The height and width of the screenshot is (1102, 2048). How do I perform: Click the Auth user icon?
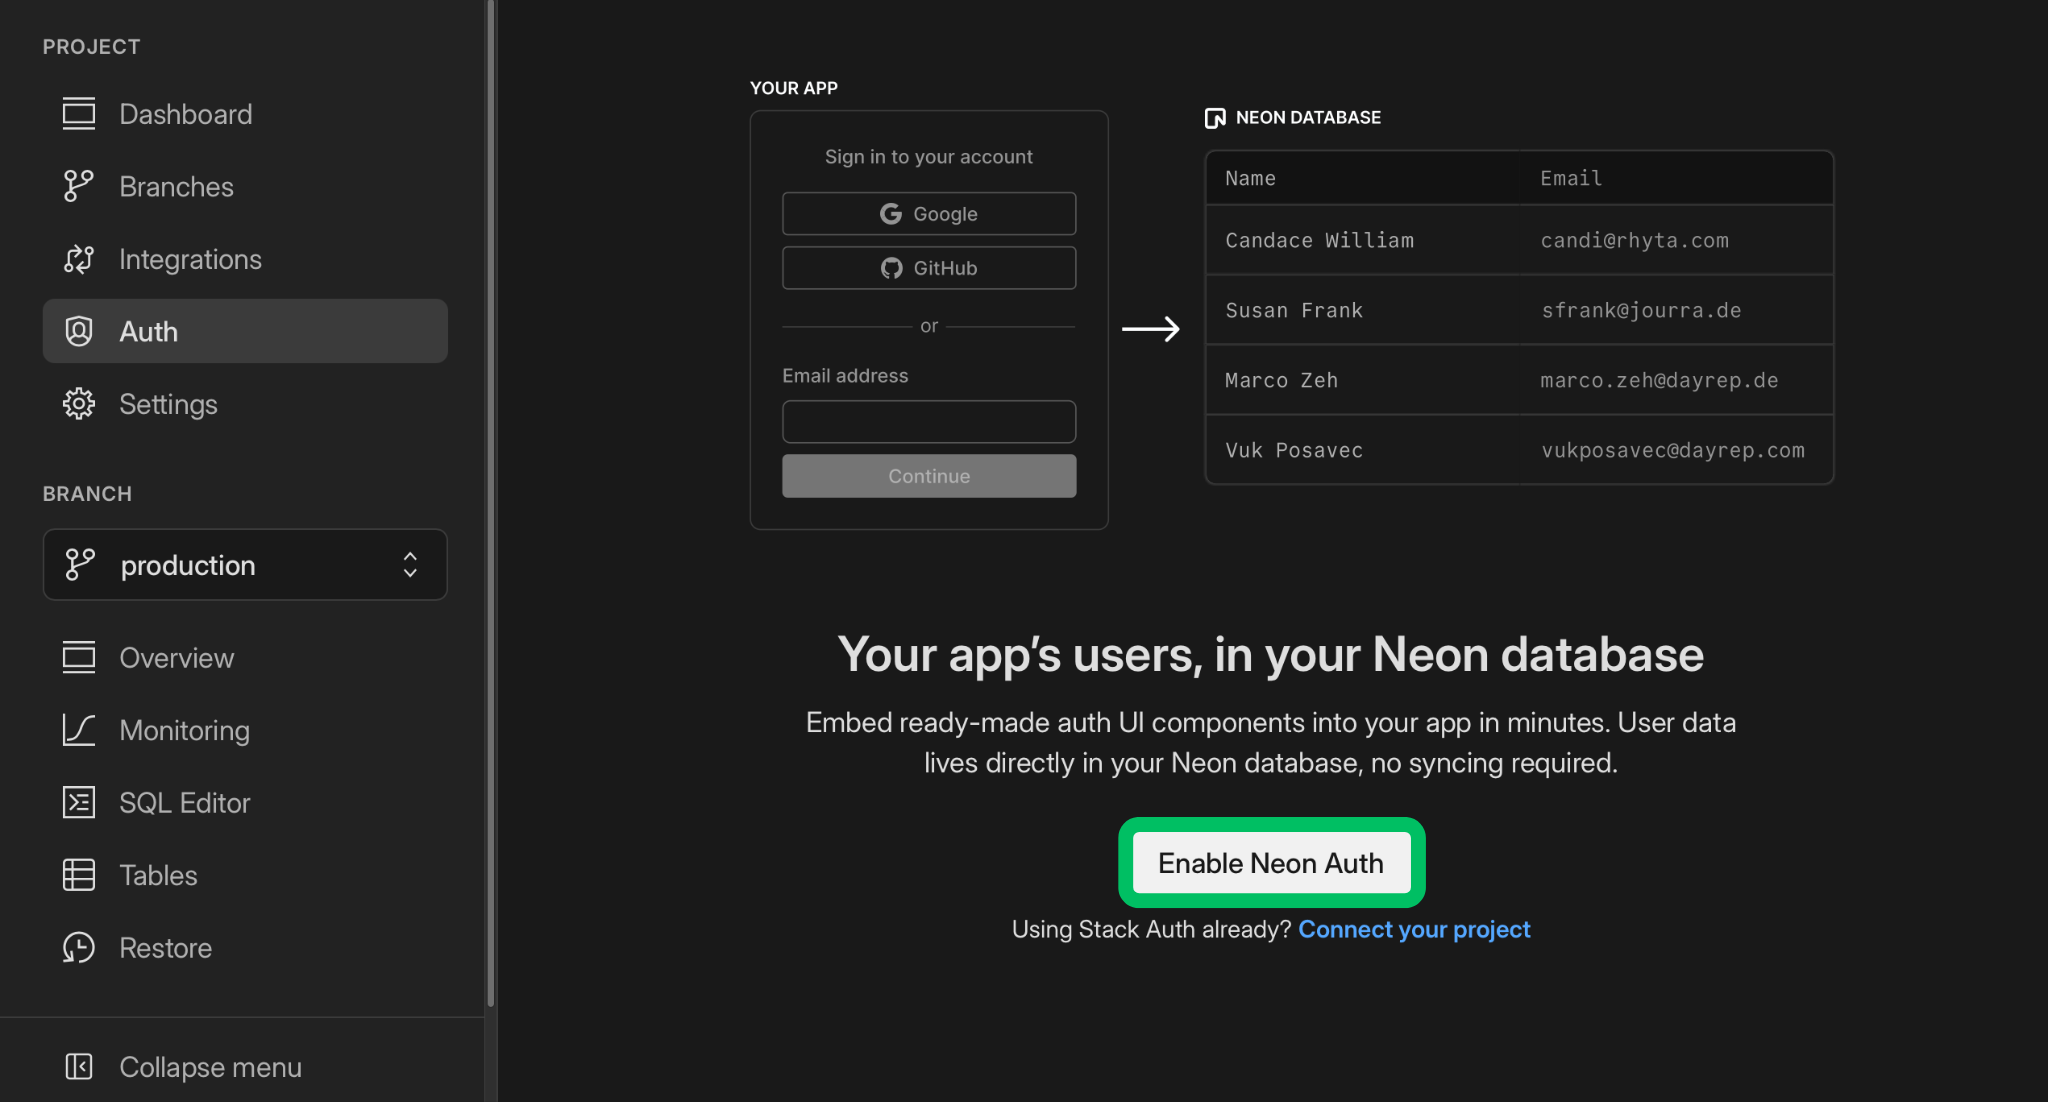point(78,331)
